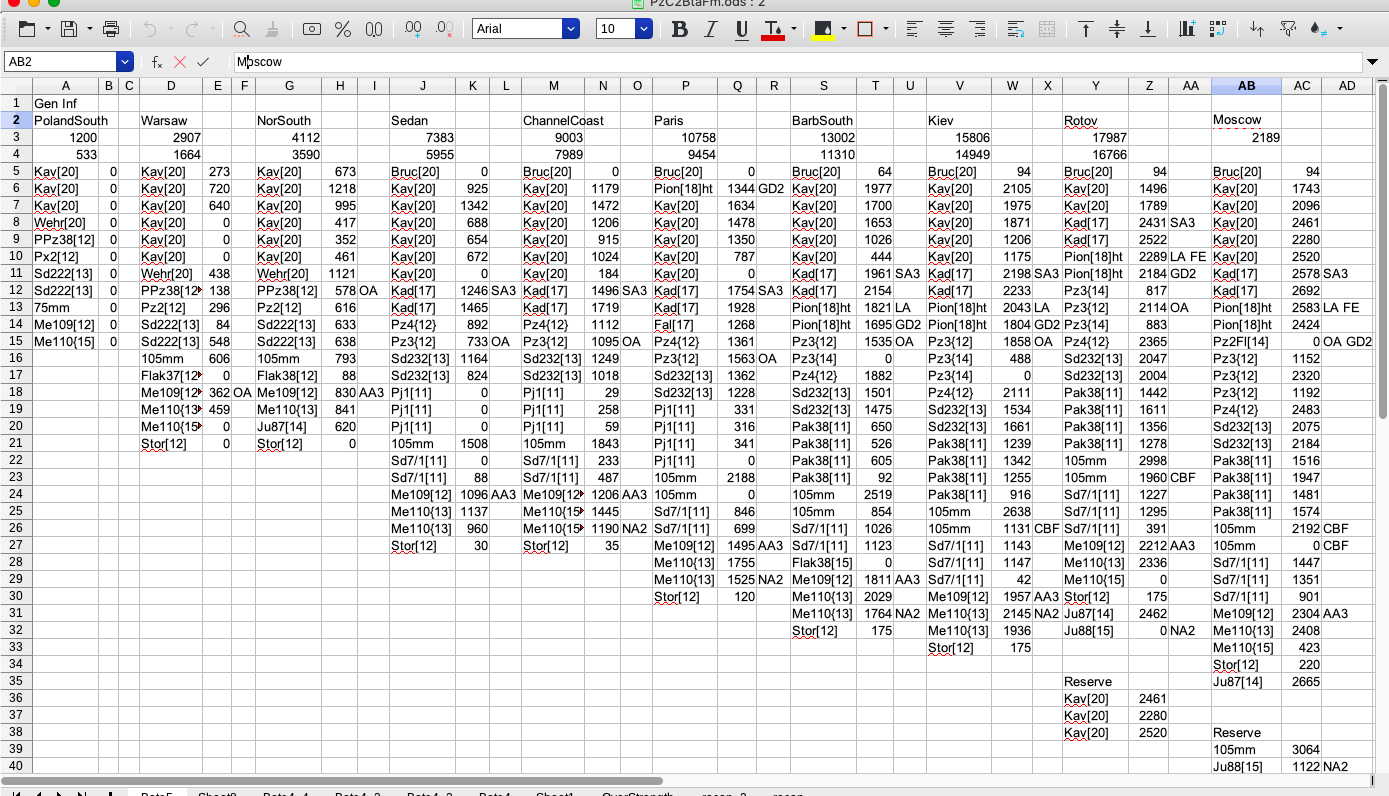Click the Name Box showing AB2

[60, 62]
